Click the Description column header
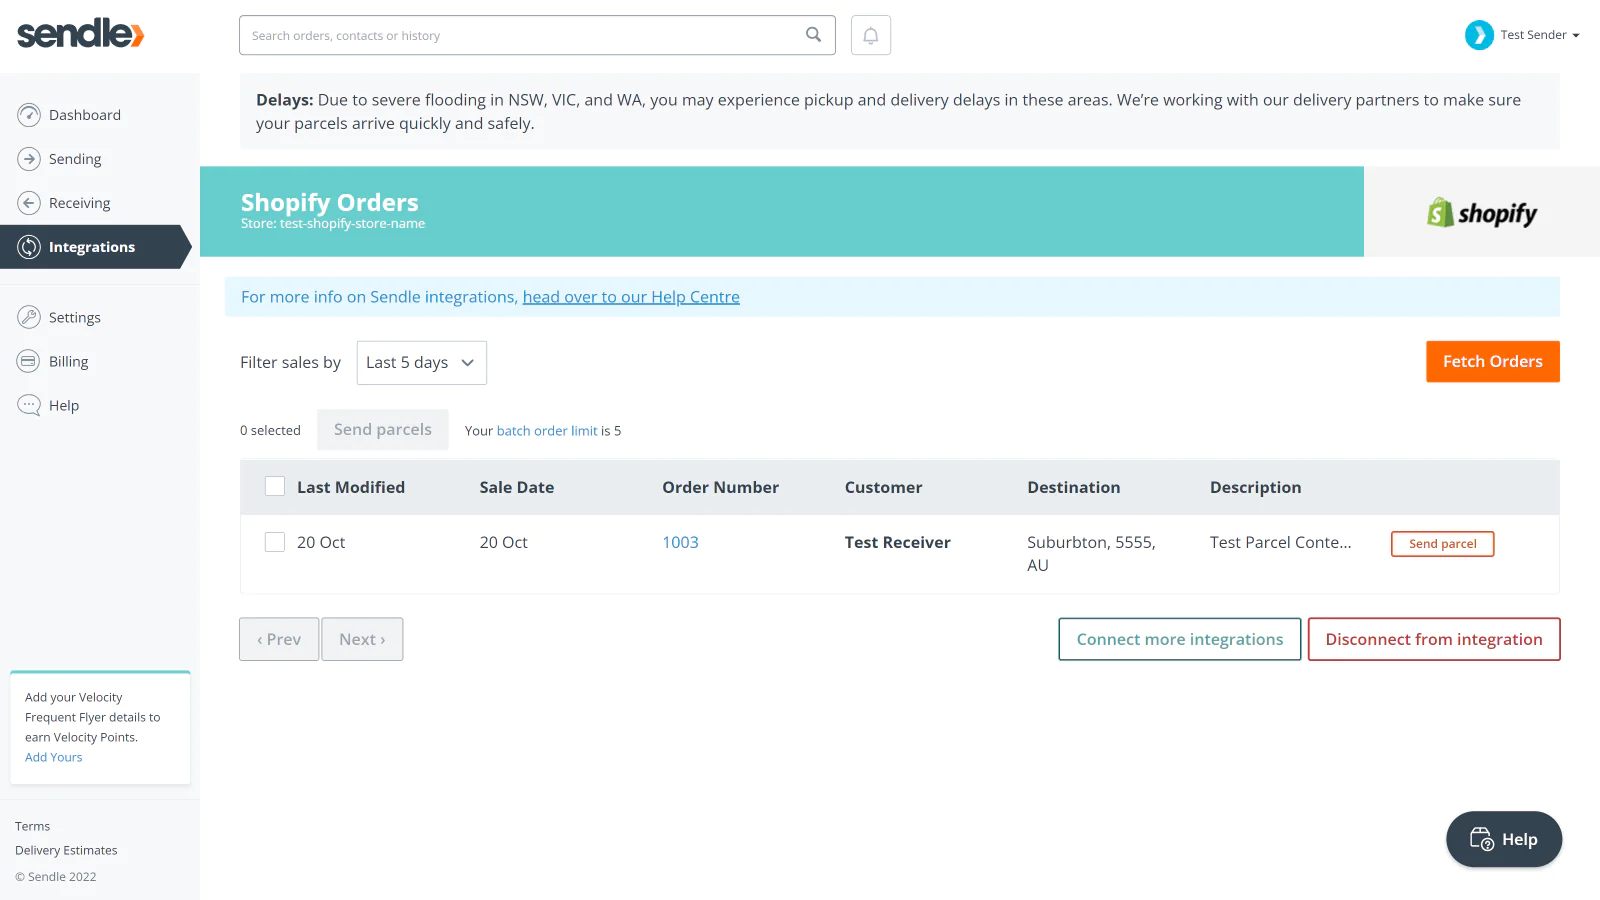1600x900 pixels. [x=1256, y=487]
